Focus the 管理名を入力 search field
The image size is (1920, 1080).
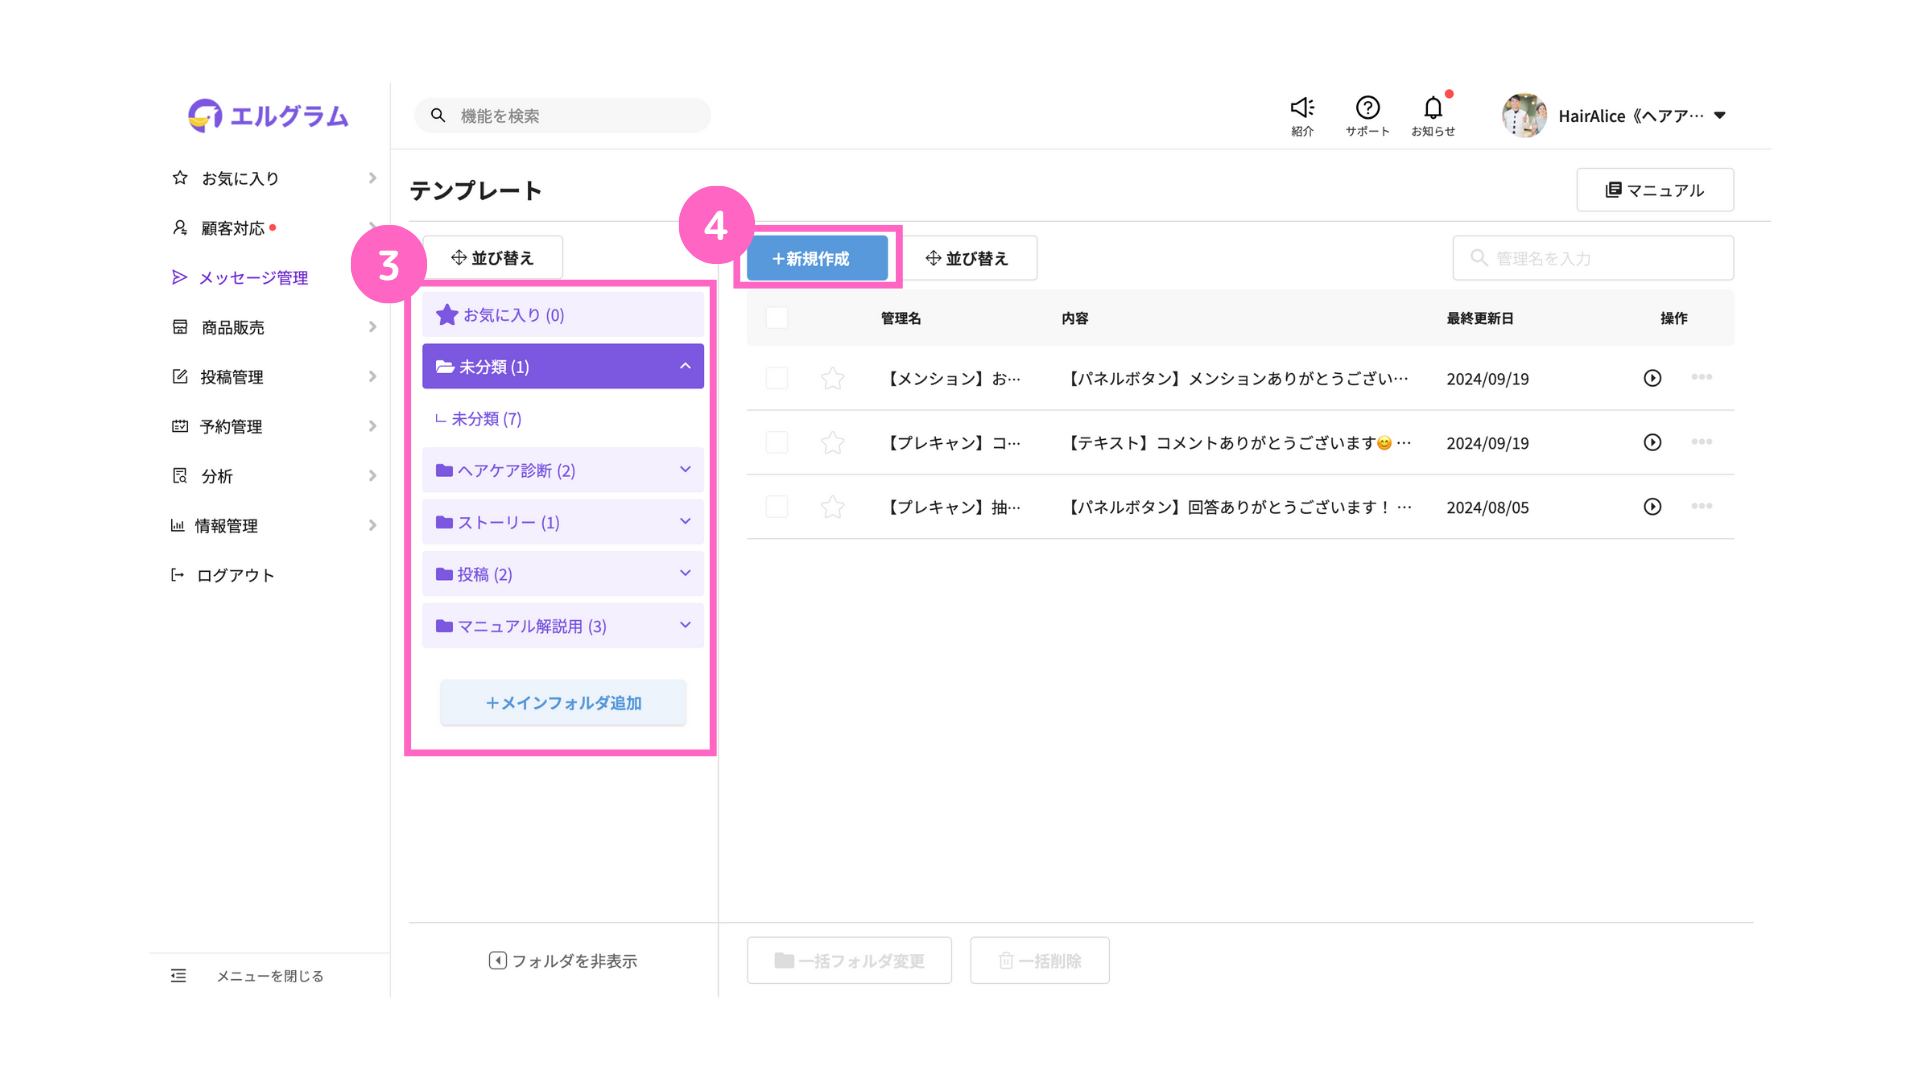coord(1593,258)
